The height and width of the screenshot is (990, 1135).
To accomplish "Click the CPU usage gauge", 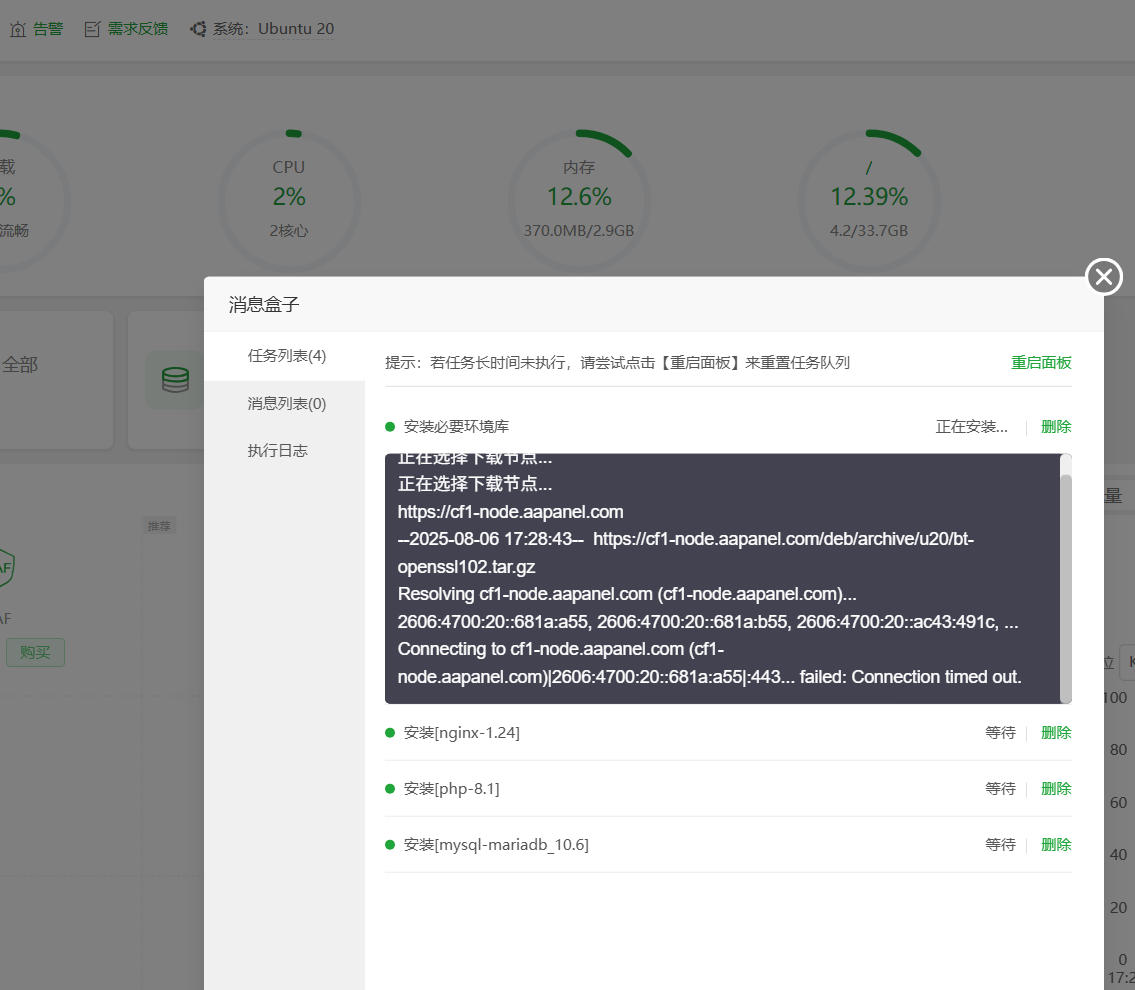I will point(289,200).
